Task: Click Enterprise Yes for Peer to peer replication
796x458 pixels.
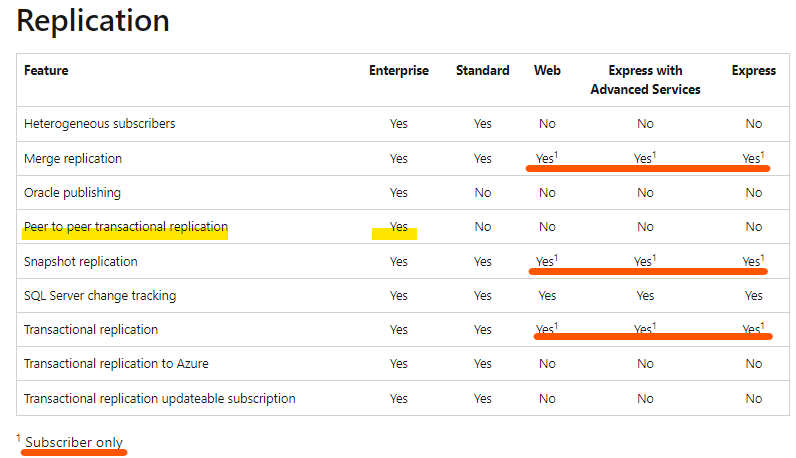Action: 399,226
